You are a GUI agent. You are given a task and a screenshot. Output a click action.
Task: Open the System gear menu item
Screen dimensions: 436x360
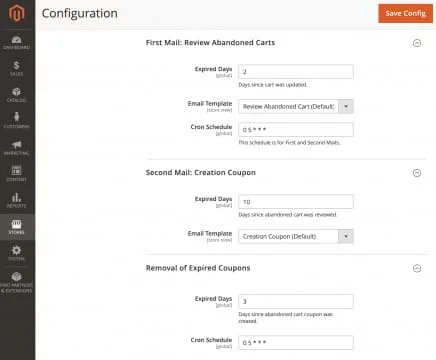point(17,253)
